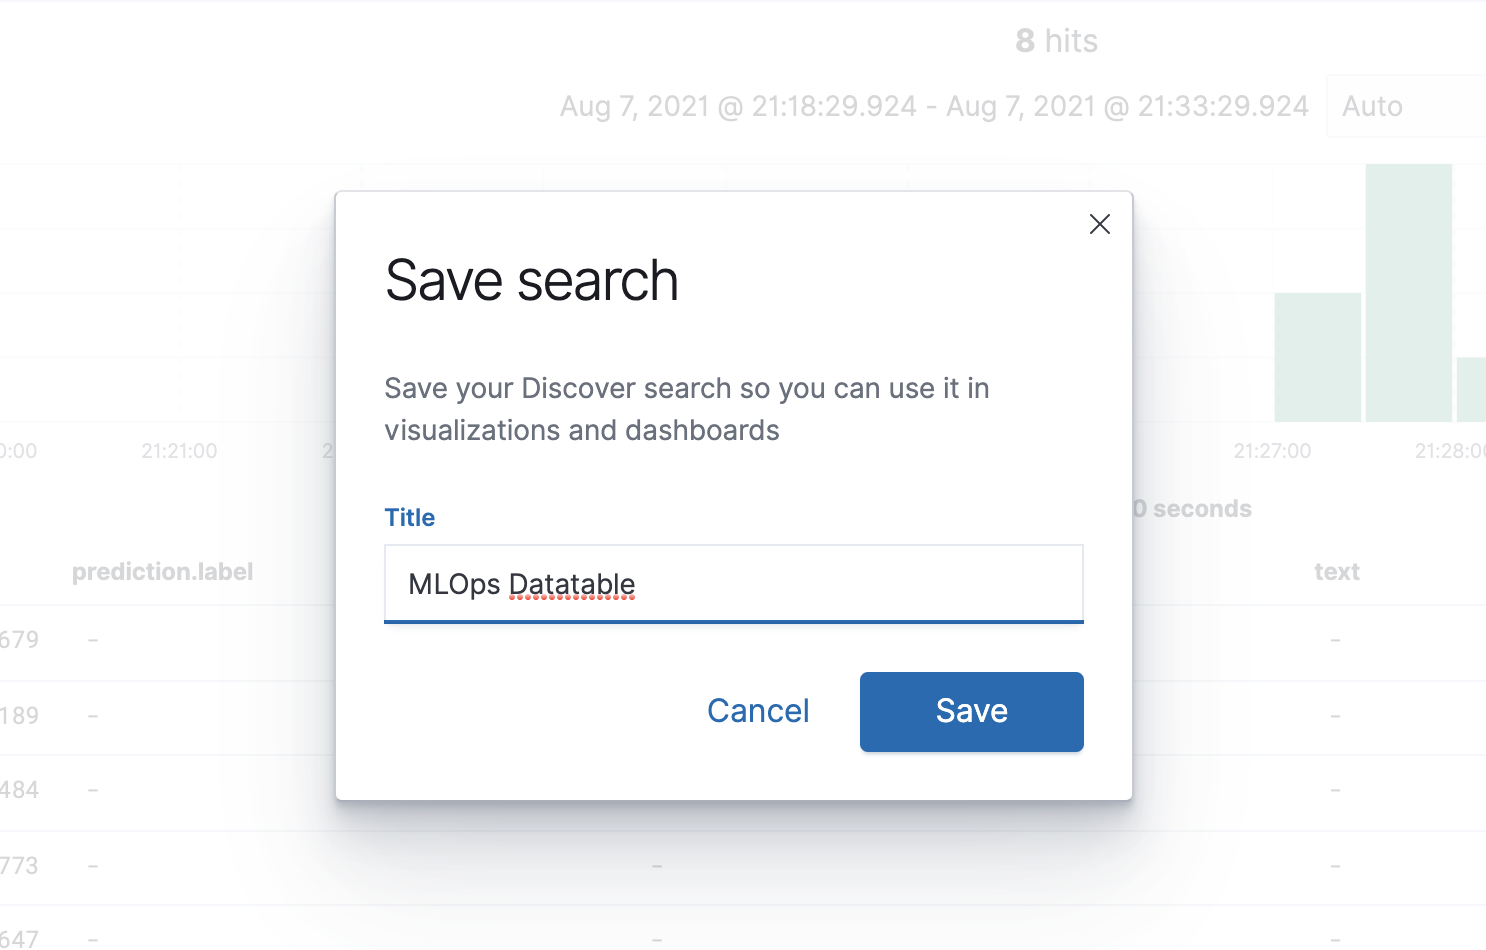1486x950 pixels.
Task: Open the Auto interval dropdown
Action: [x=1404, y=106]
